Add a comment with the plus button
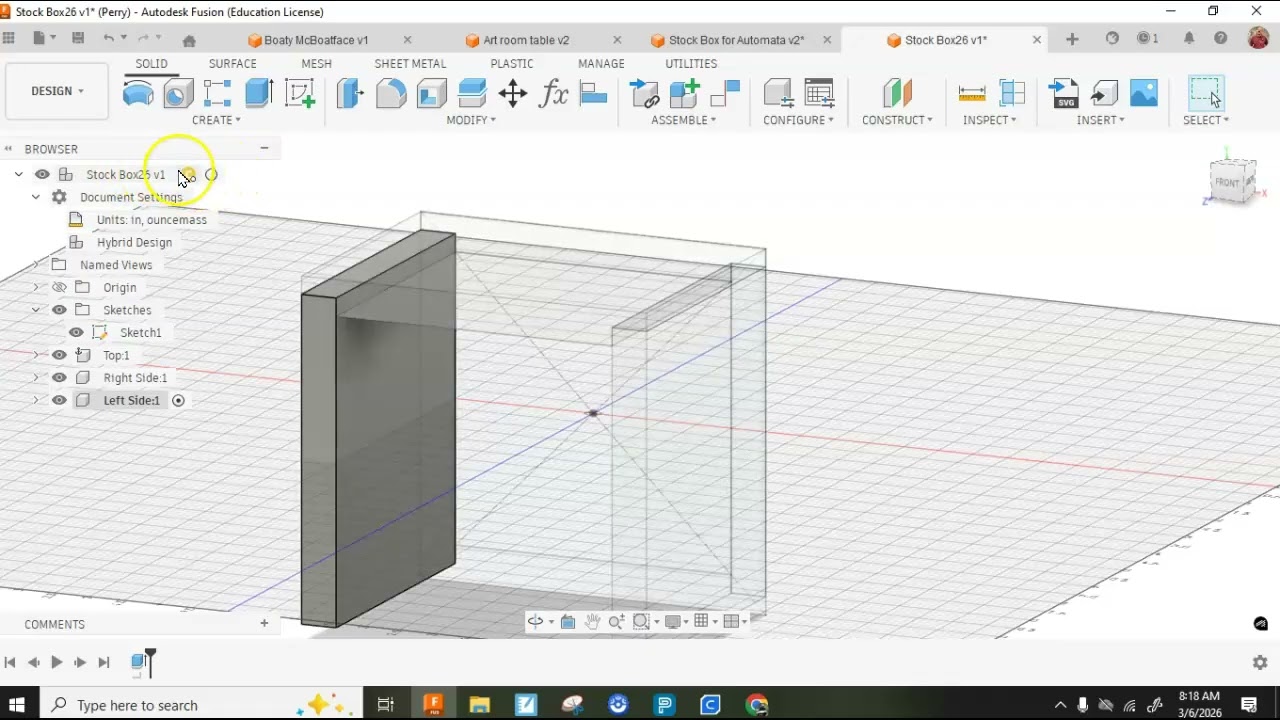The width and height of the screenshot is (1280, 720). click(x=264, y=624)
